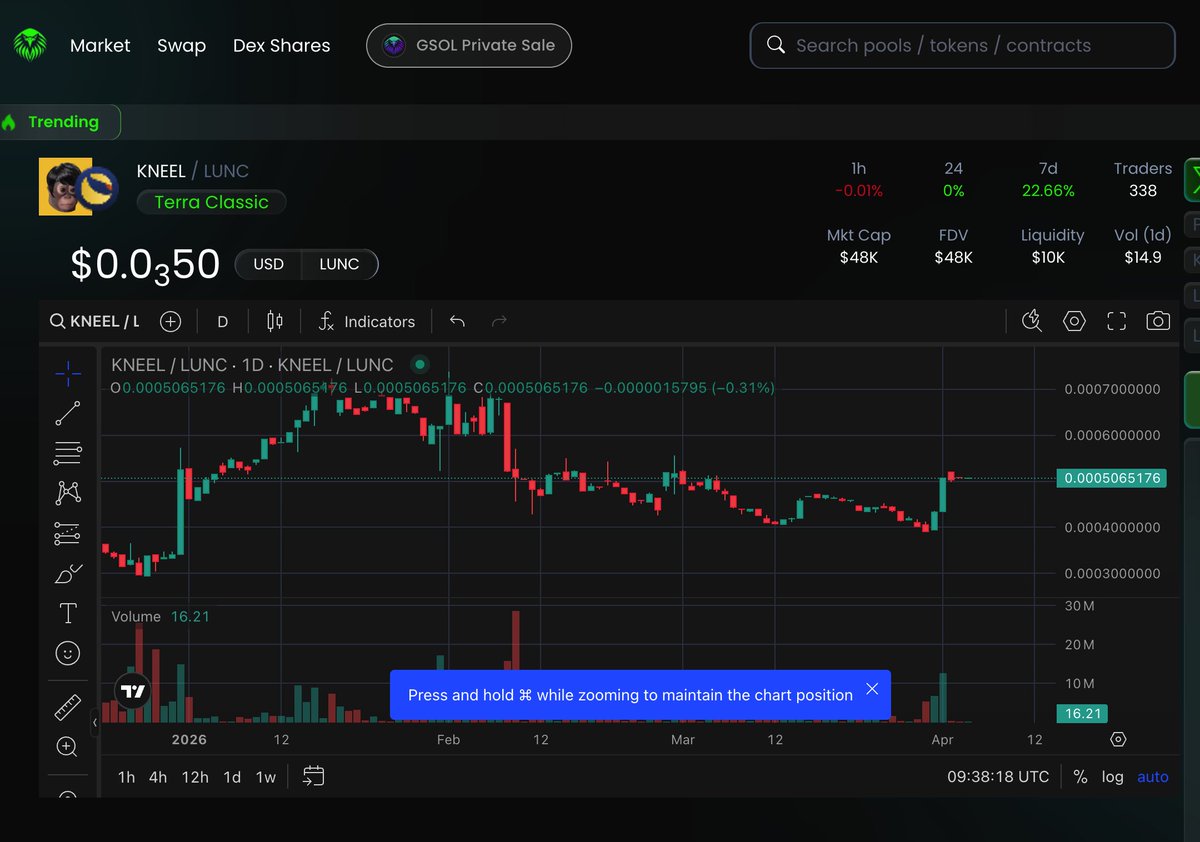
Task: Select the magnifier zoom-in tool
Action: point(68,747)
